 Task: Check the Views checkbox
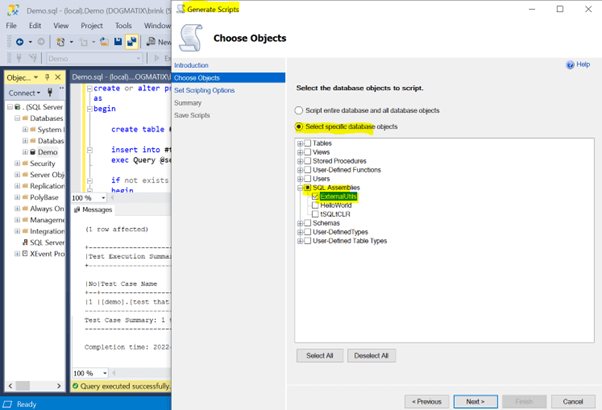pyautogui.click(x=308, y=152)
